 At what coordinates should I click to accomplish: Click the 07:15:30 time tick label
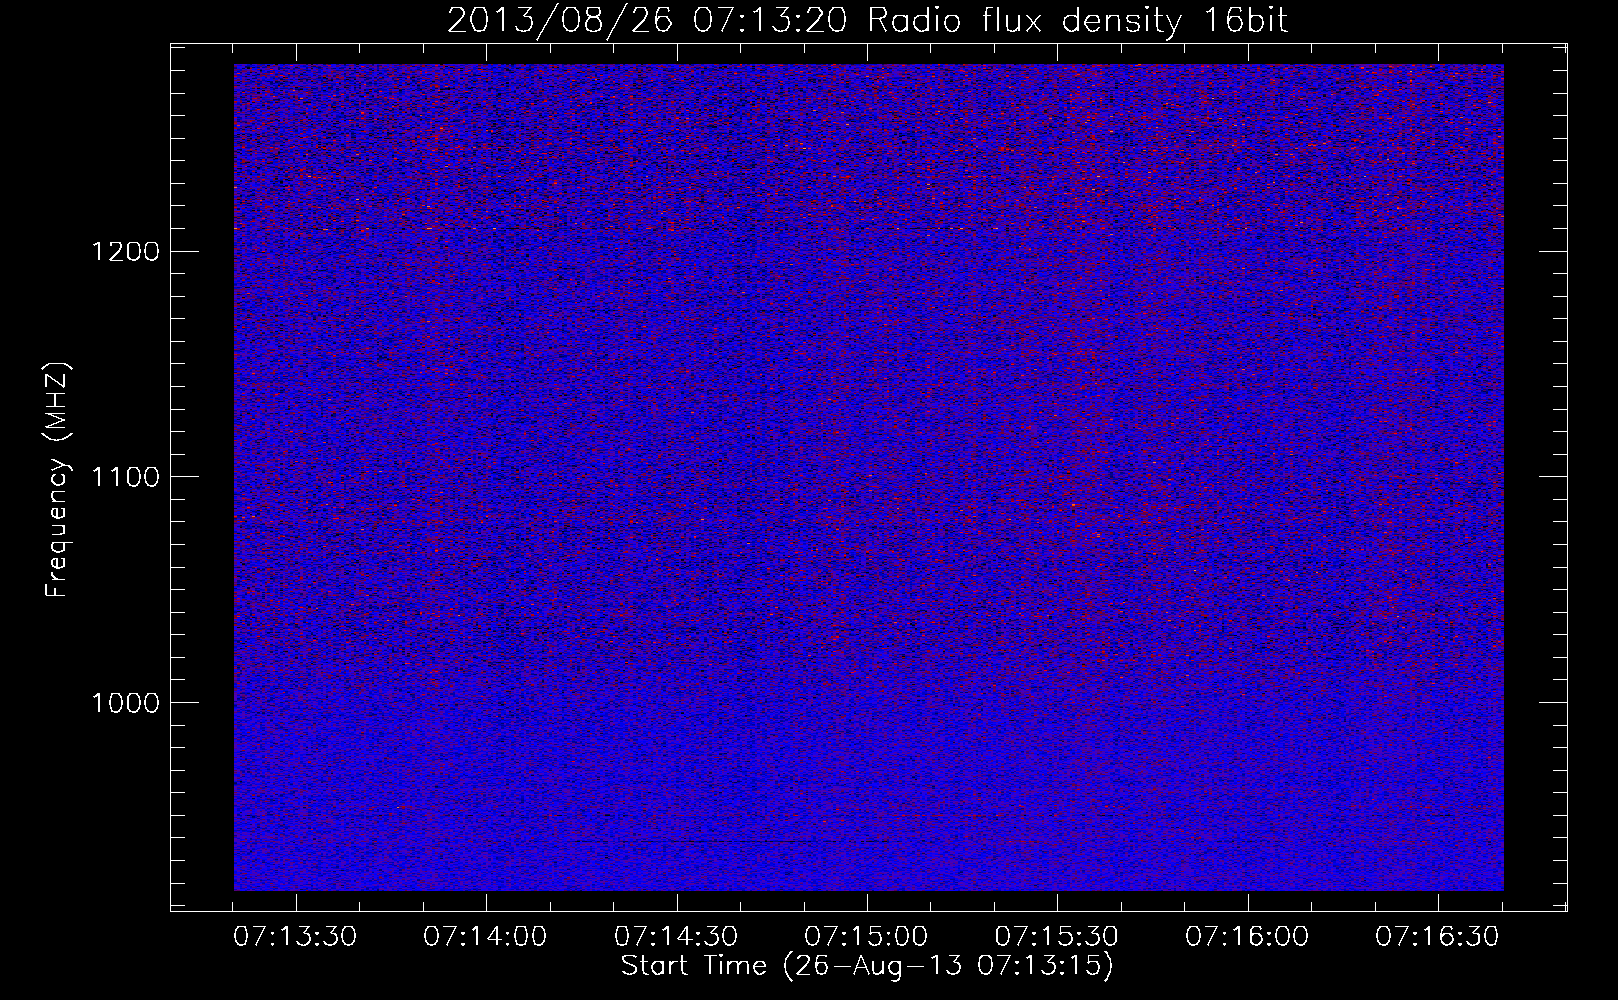coord(1057,936)
